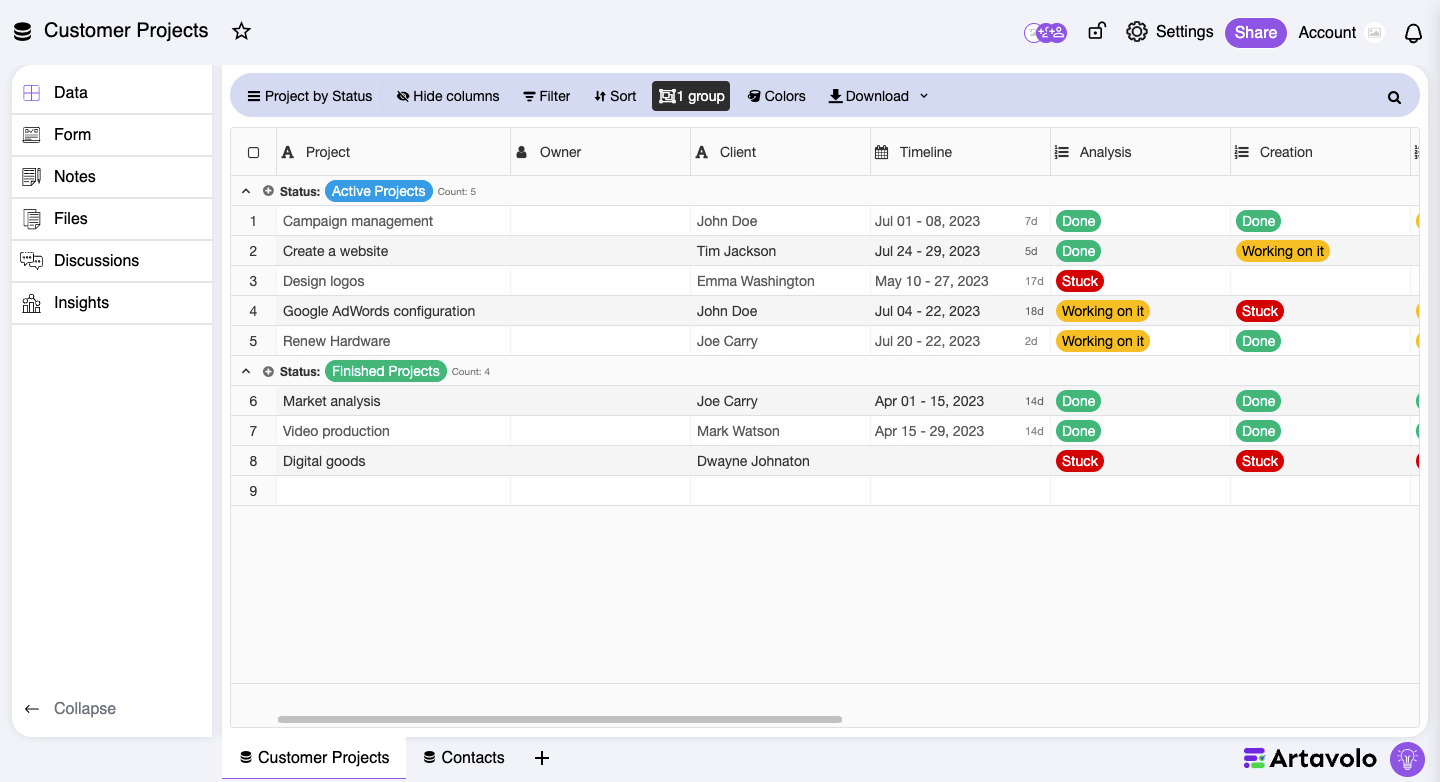Image resolution: width=1440 pixels, height=782 pixels.
Task: Open the Files section
Action: coord(112,218)
